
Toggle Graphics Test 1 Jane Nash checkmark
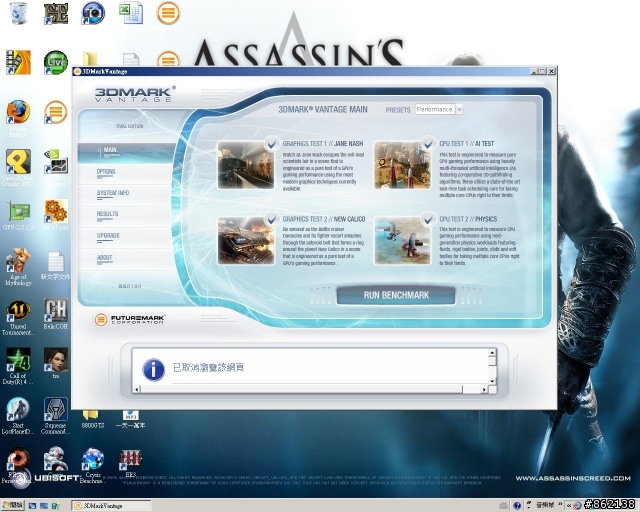(x=271, y=144)
